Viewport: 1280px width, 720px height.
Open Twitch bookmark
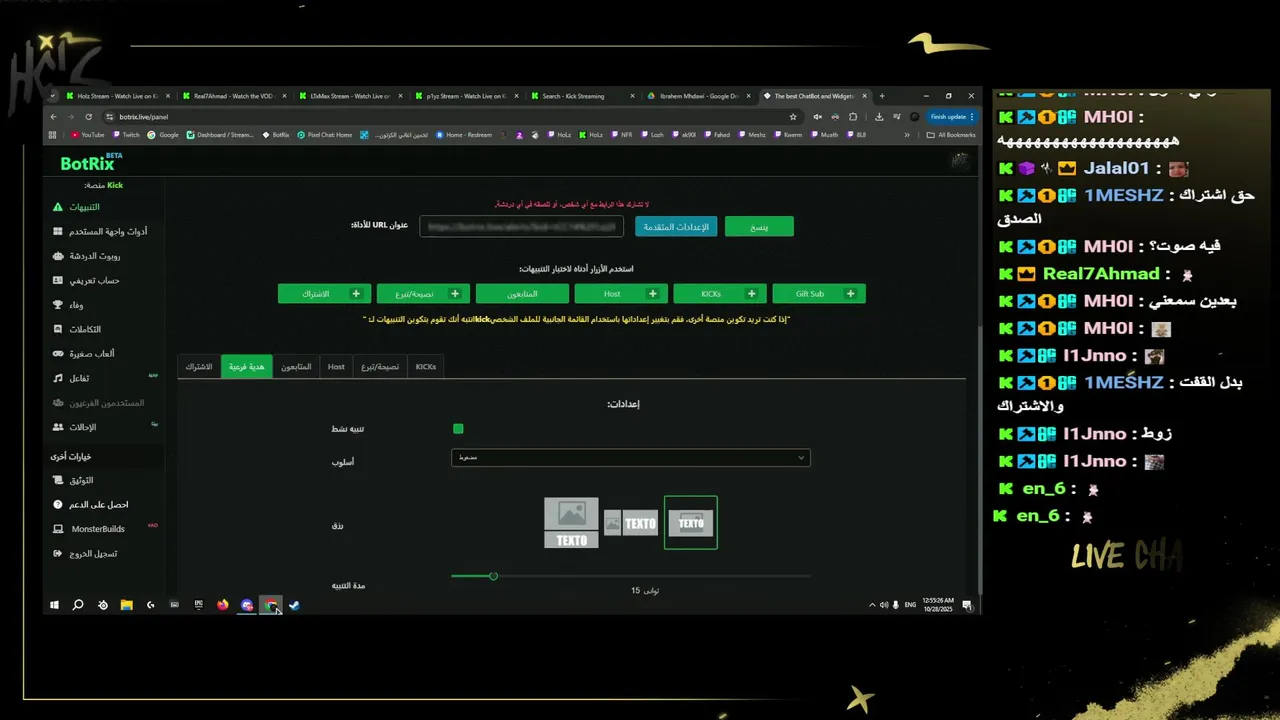tap(126, 135)
